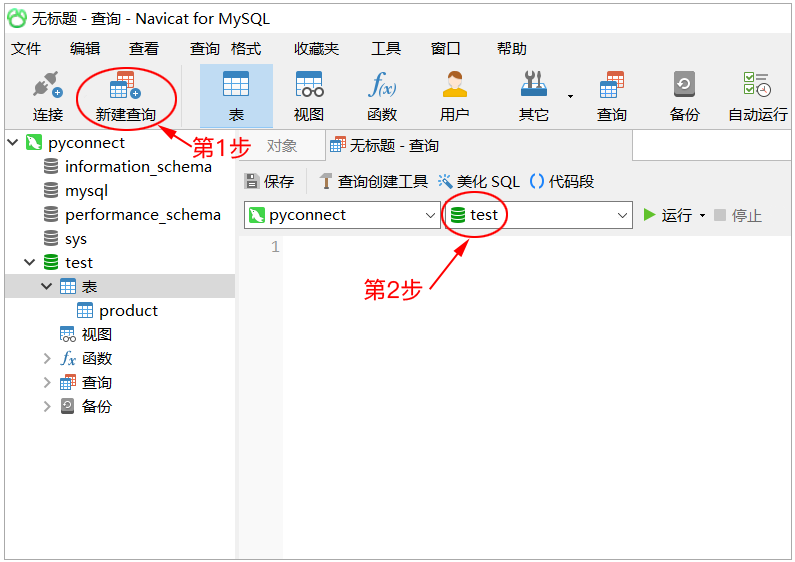Open the Format (格式) menu
795x562 pixels.
tap(246, 49)
